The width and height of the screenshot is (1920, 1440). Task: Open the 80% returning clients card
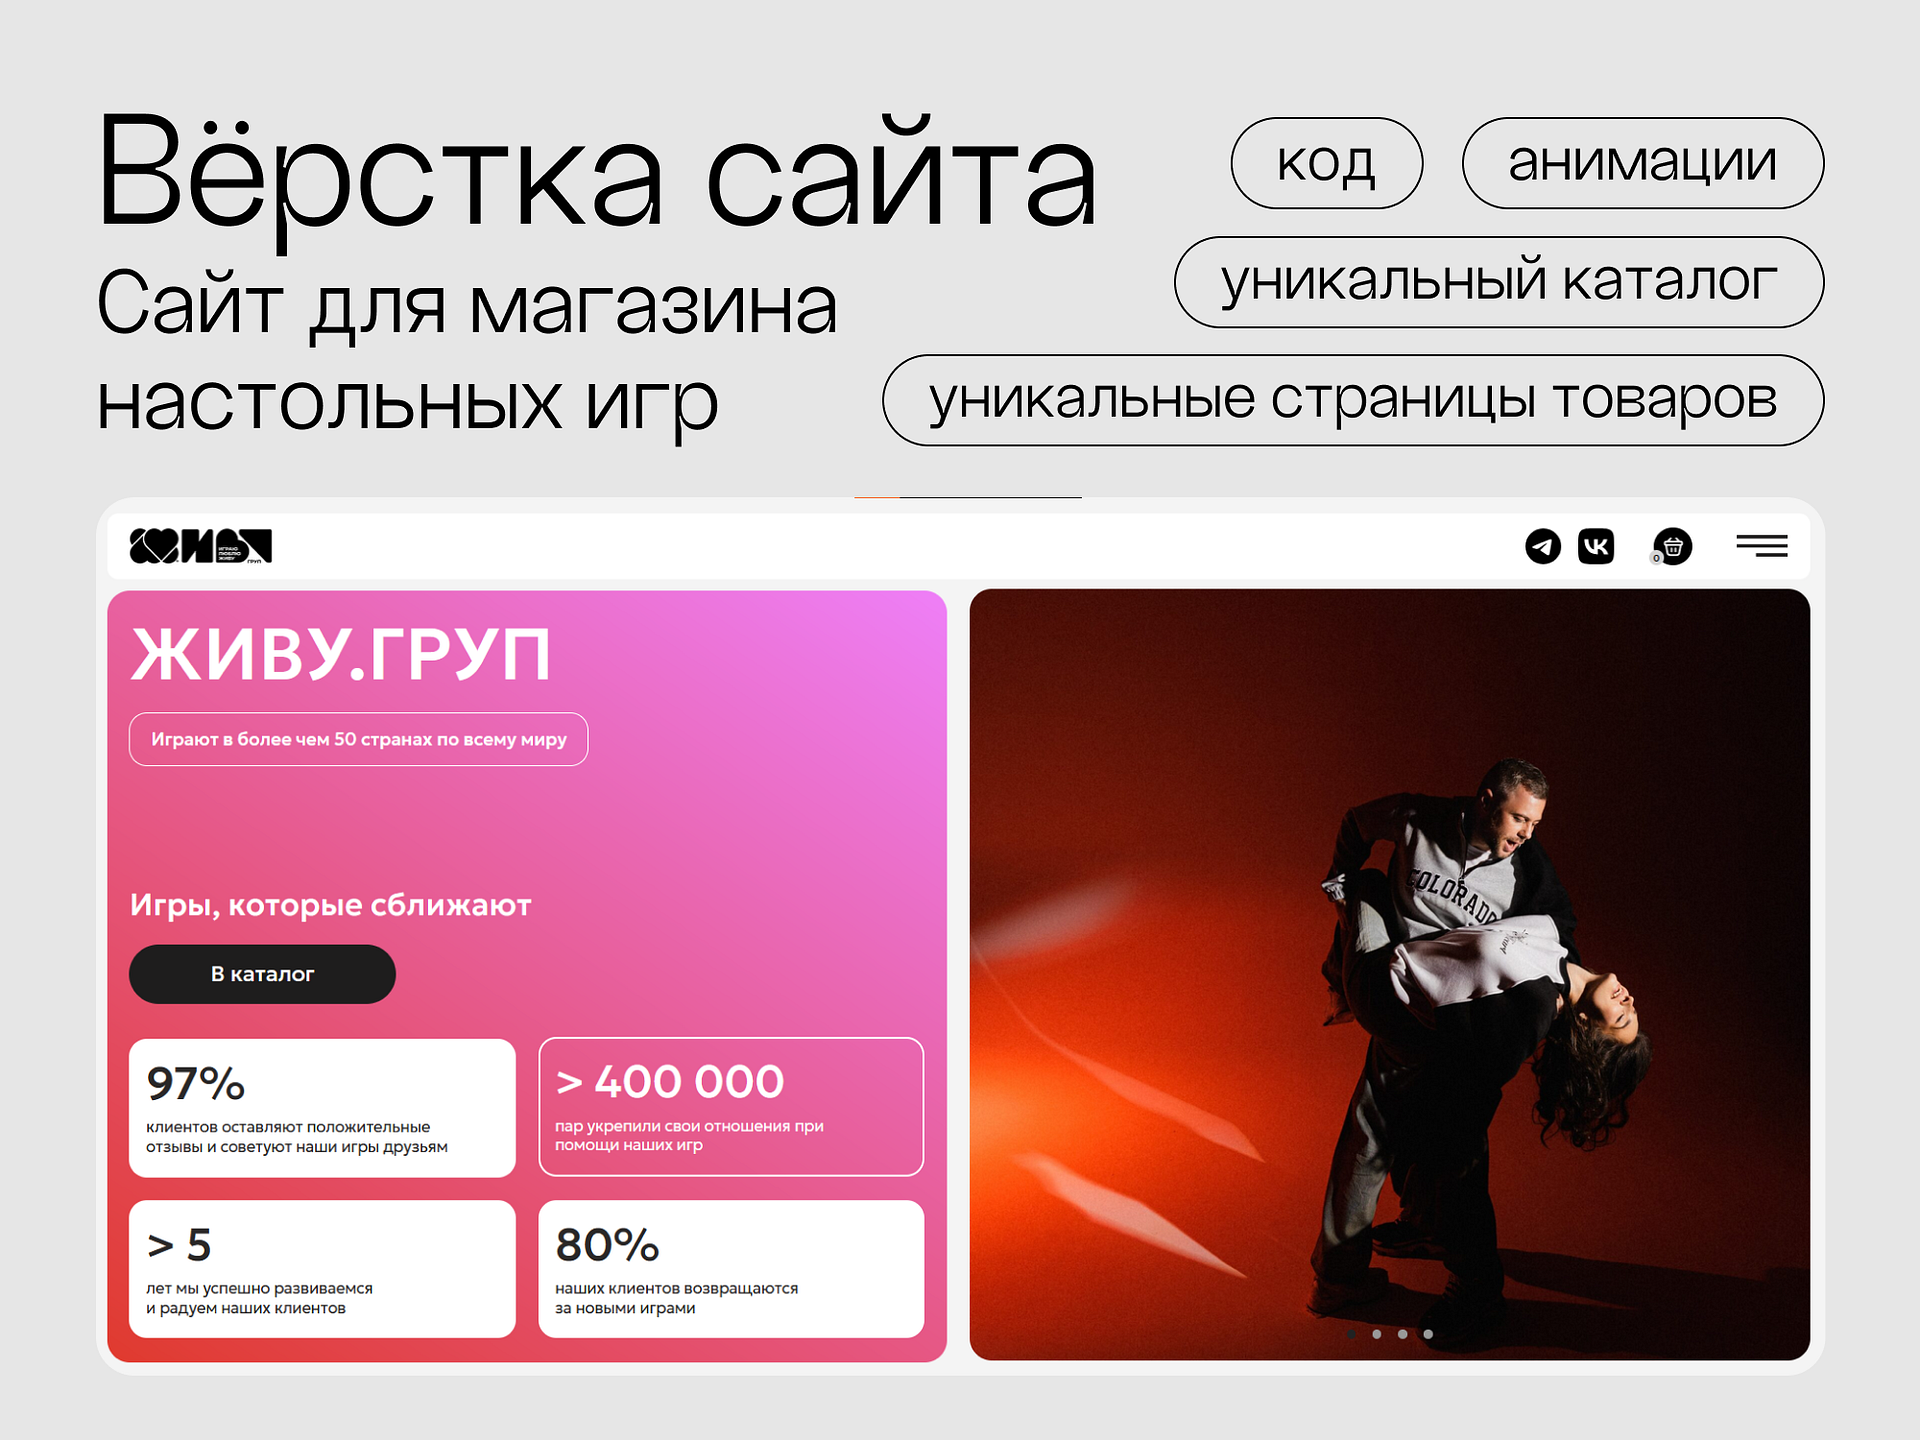tap(731, 1269)
